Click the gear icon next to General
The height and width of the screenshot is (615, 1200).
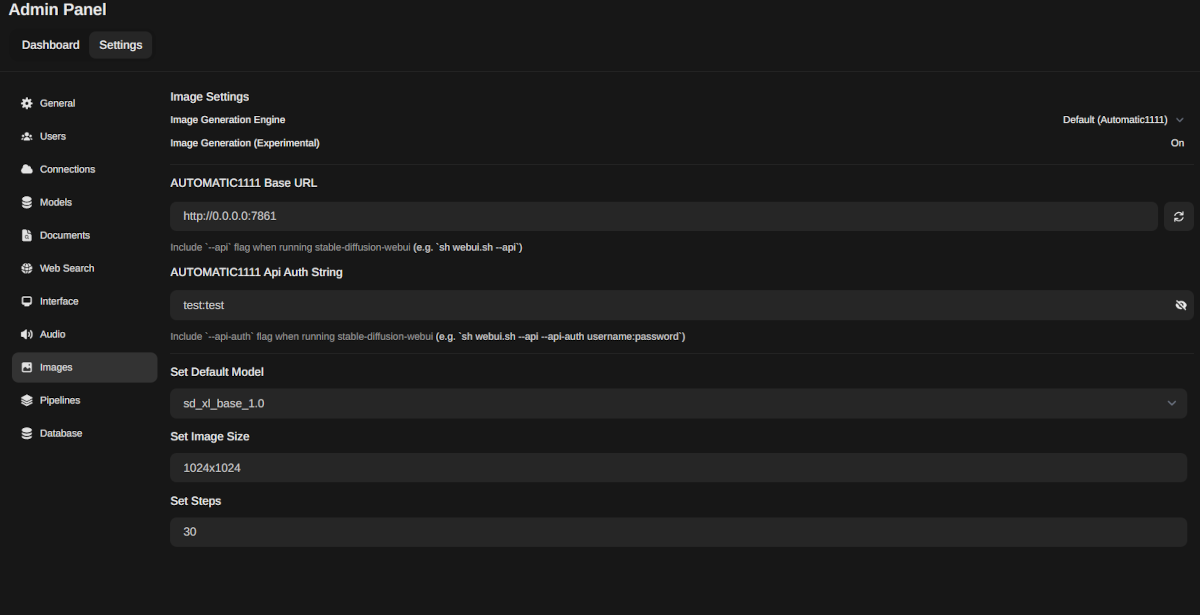tap(27, 103)
